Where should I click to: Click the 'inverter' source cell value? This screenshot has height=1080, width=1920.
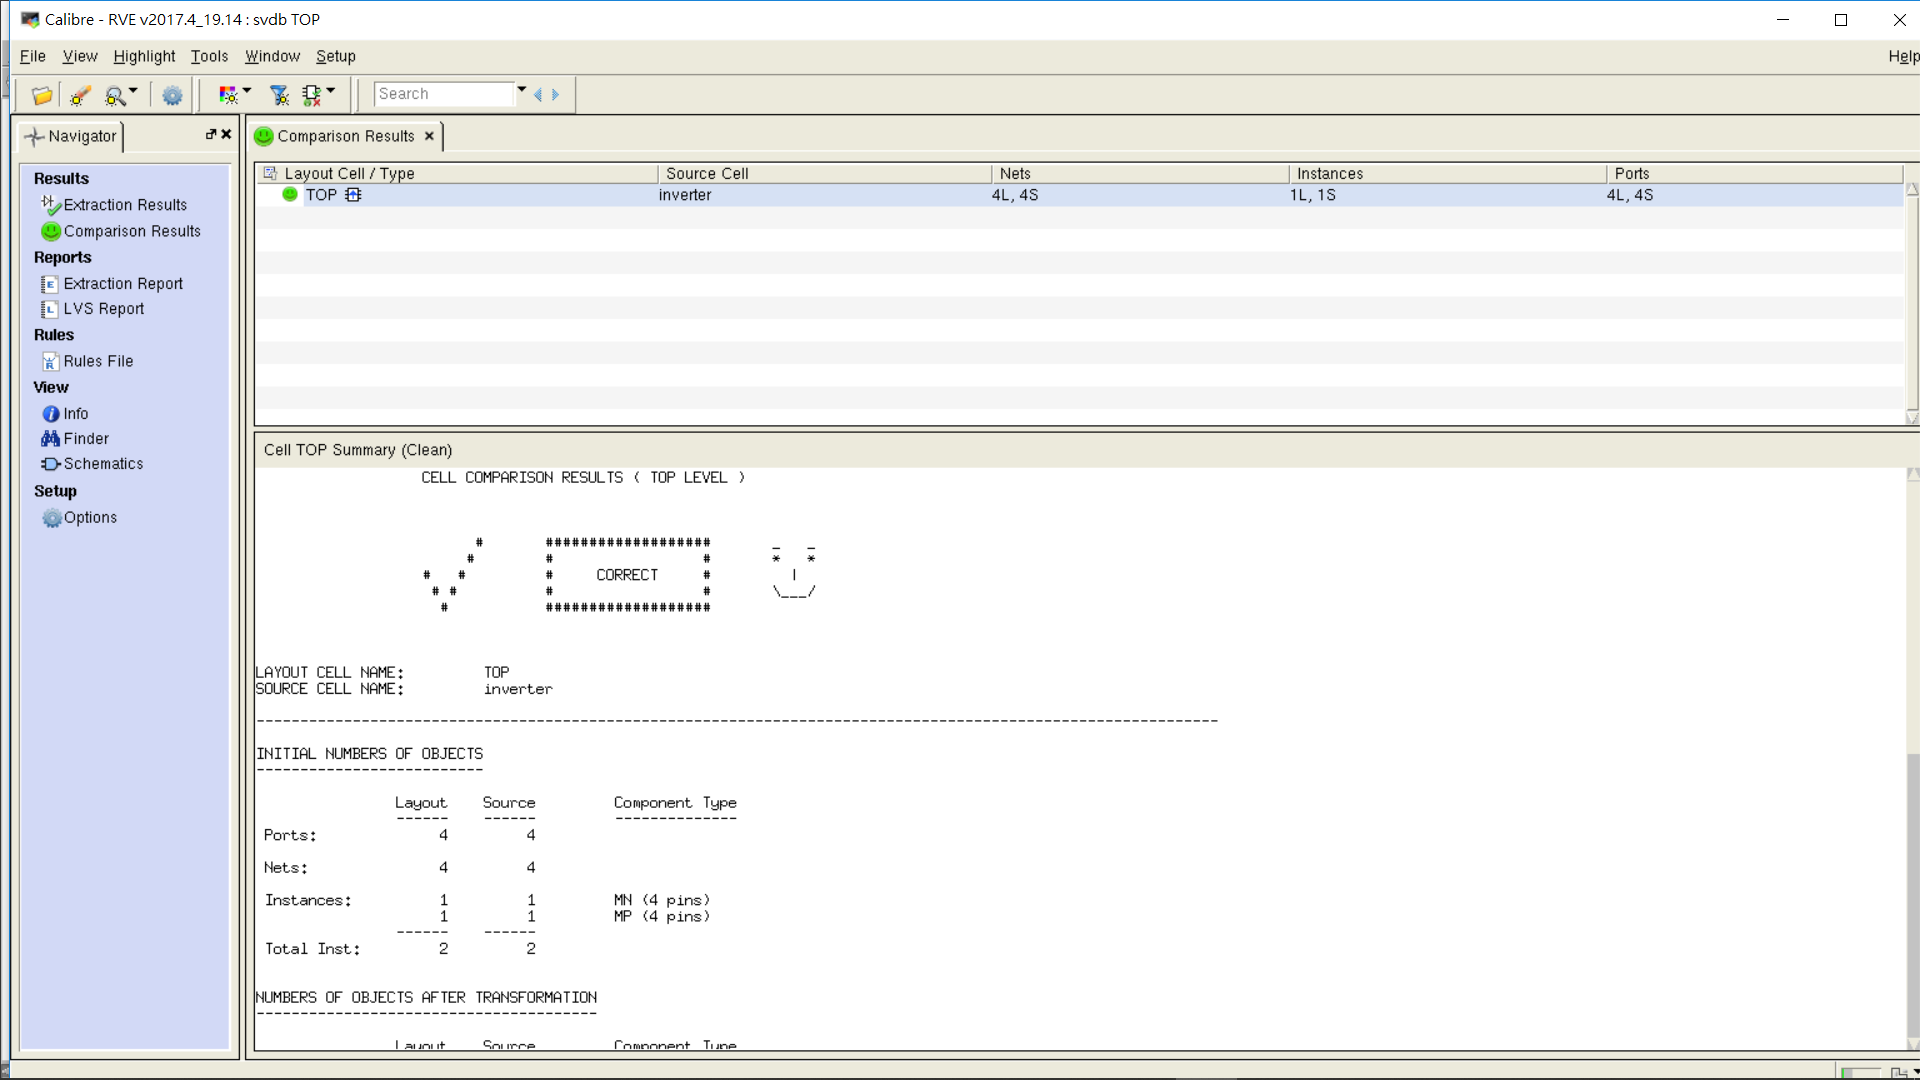click(x=685, y=195)
